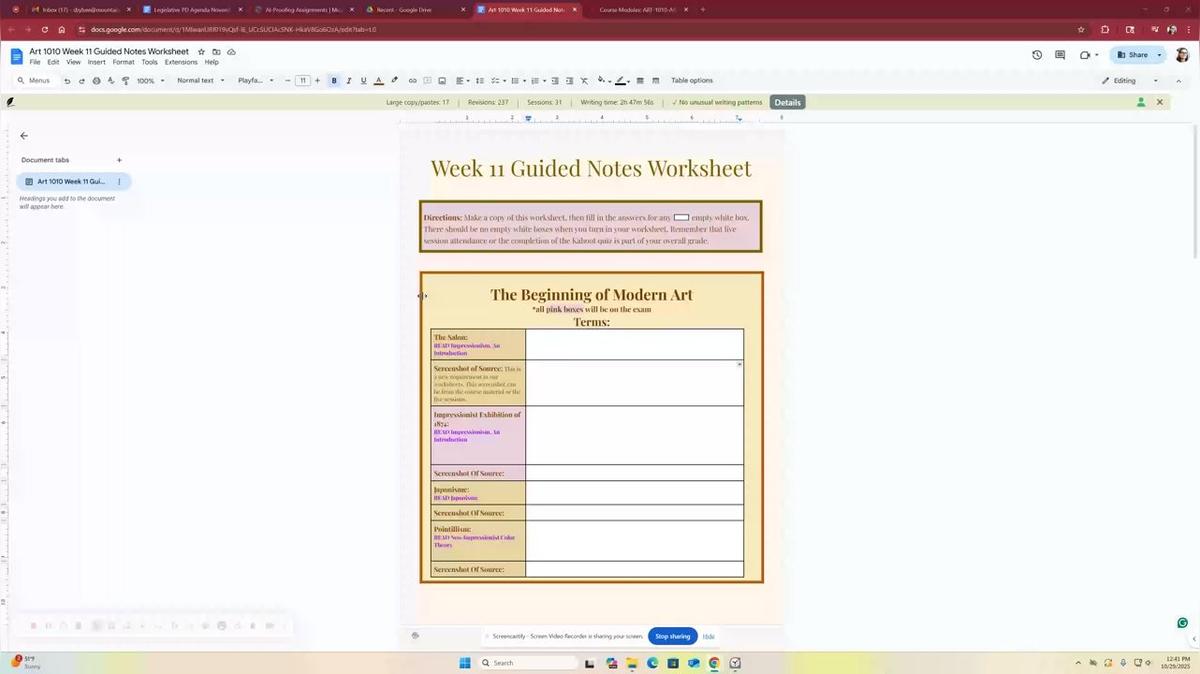This screenshot has height=674, width=1200.
Task: Expand the 100% zoom dropdown
Action: pos(152,80)
